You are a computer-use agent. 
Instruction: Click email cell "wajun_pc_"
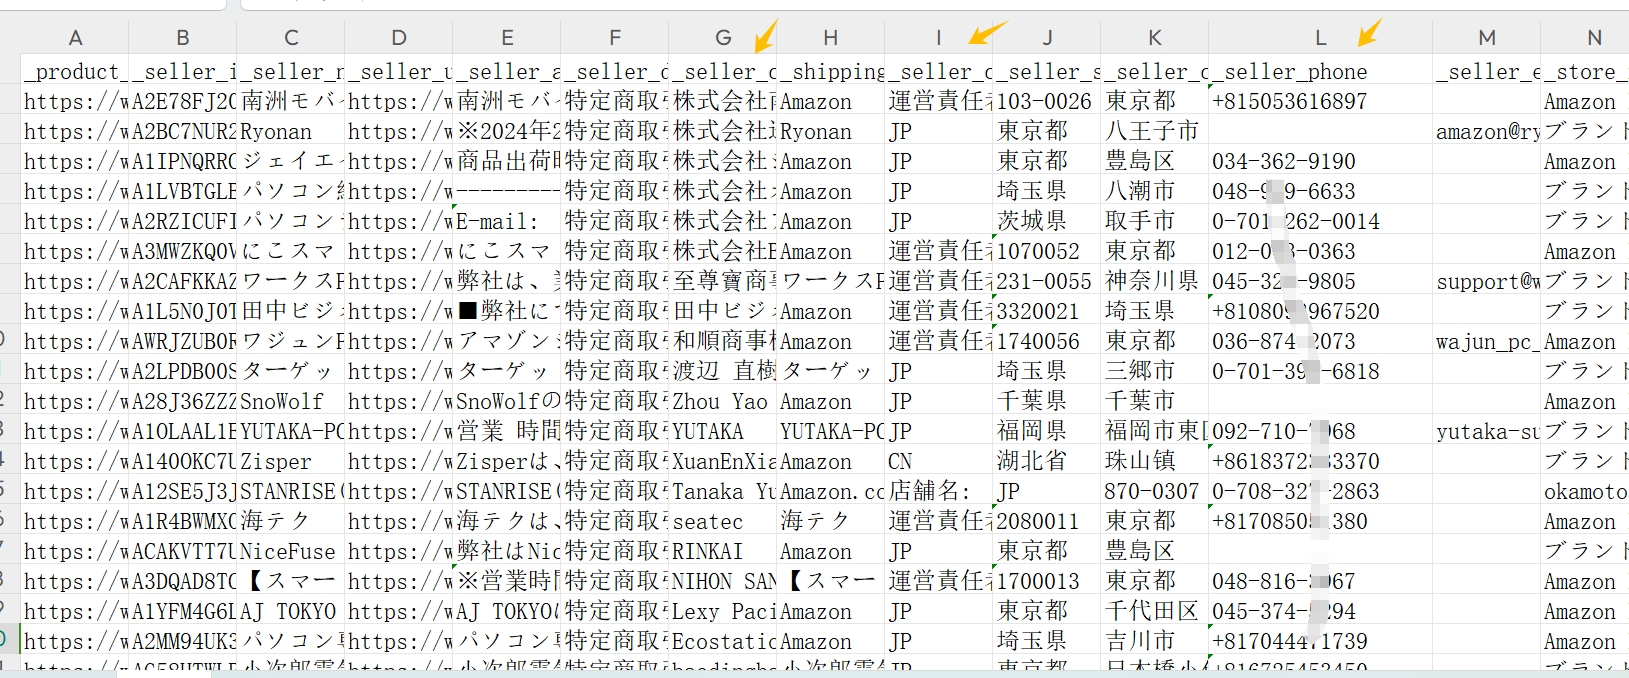coord(1487,341)
